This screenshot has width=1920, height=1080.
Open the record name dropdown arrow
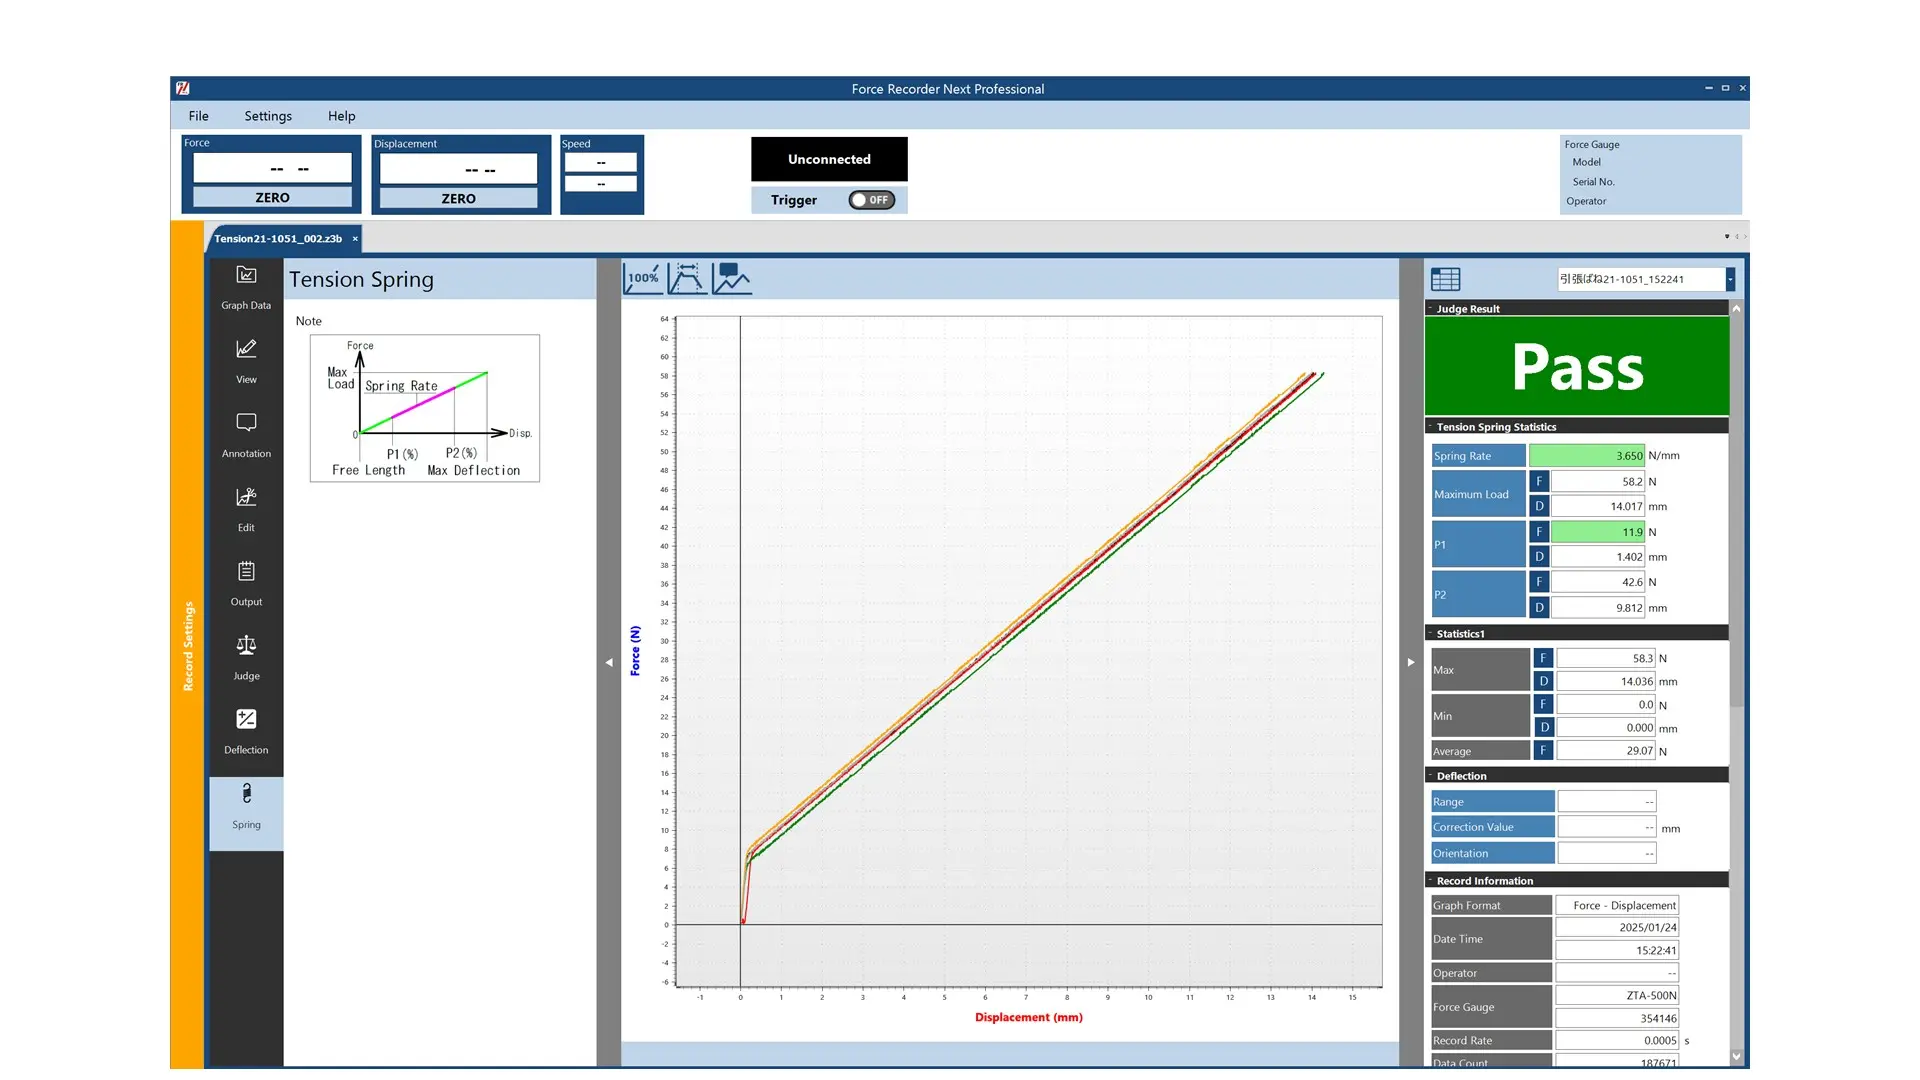pyautogui.click(x=1729, y=279)
